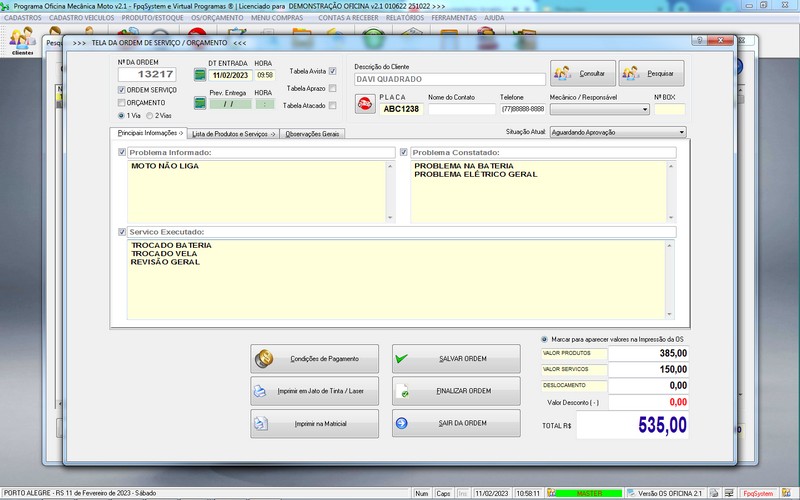Click the coins icon on Condições de Pagamento
Screen dimensions: 800x500
[x=264, y=359]
